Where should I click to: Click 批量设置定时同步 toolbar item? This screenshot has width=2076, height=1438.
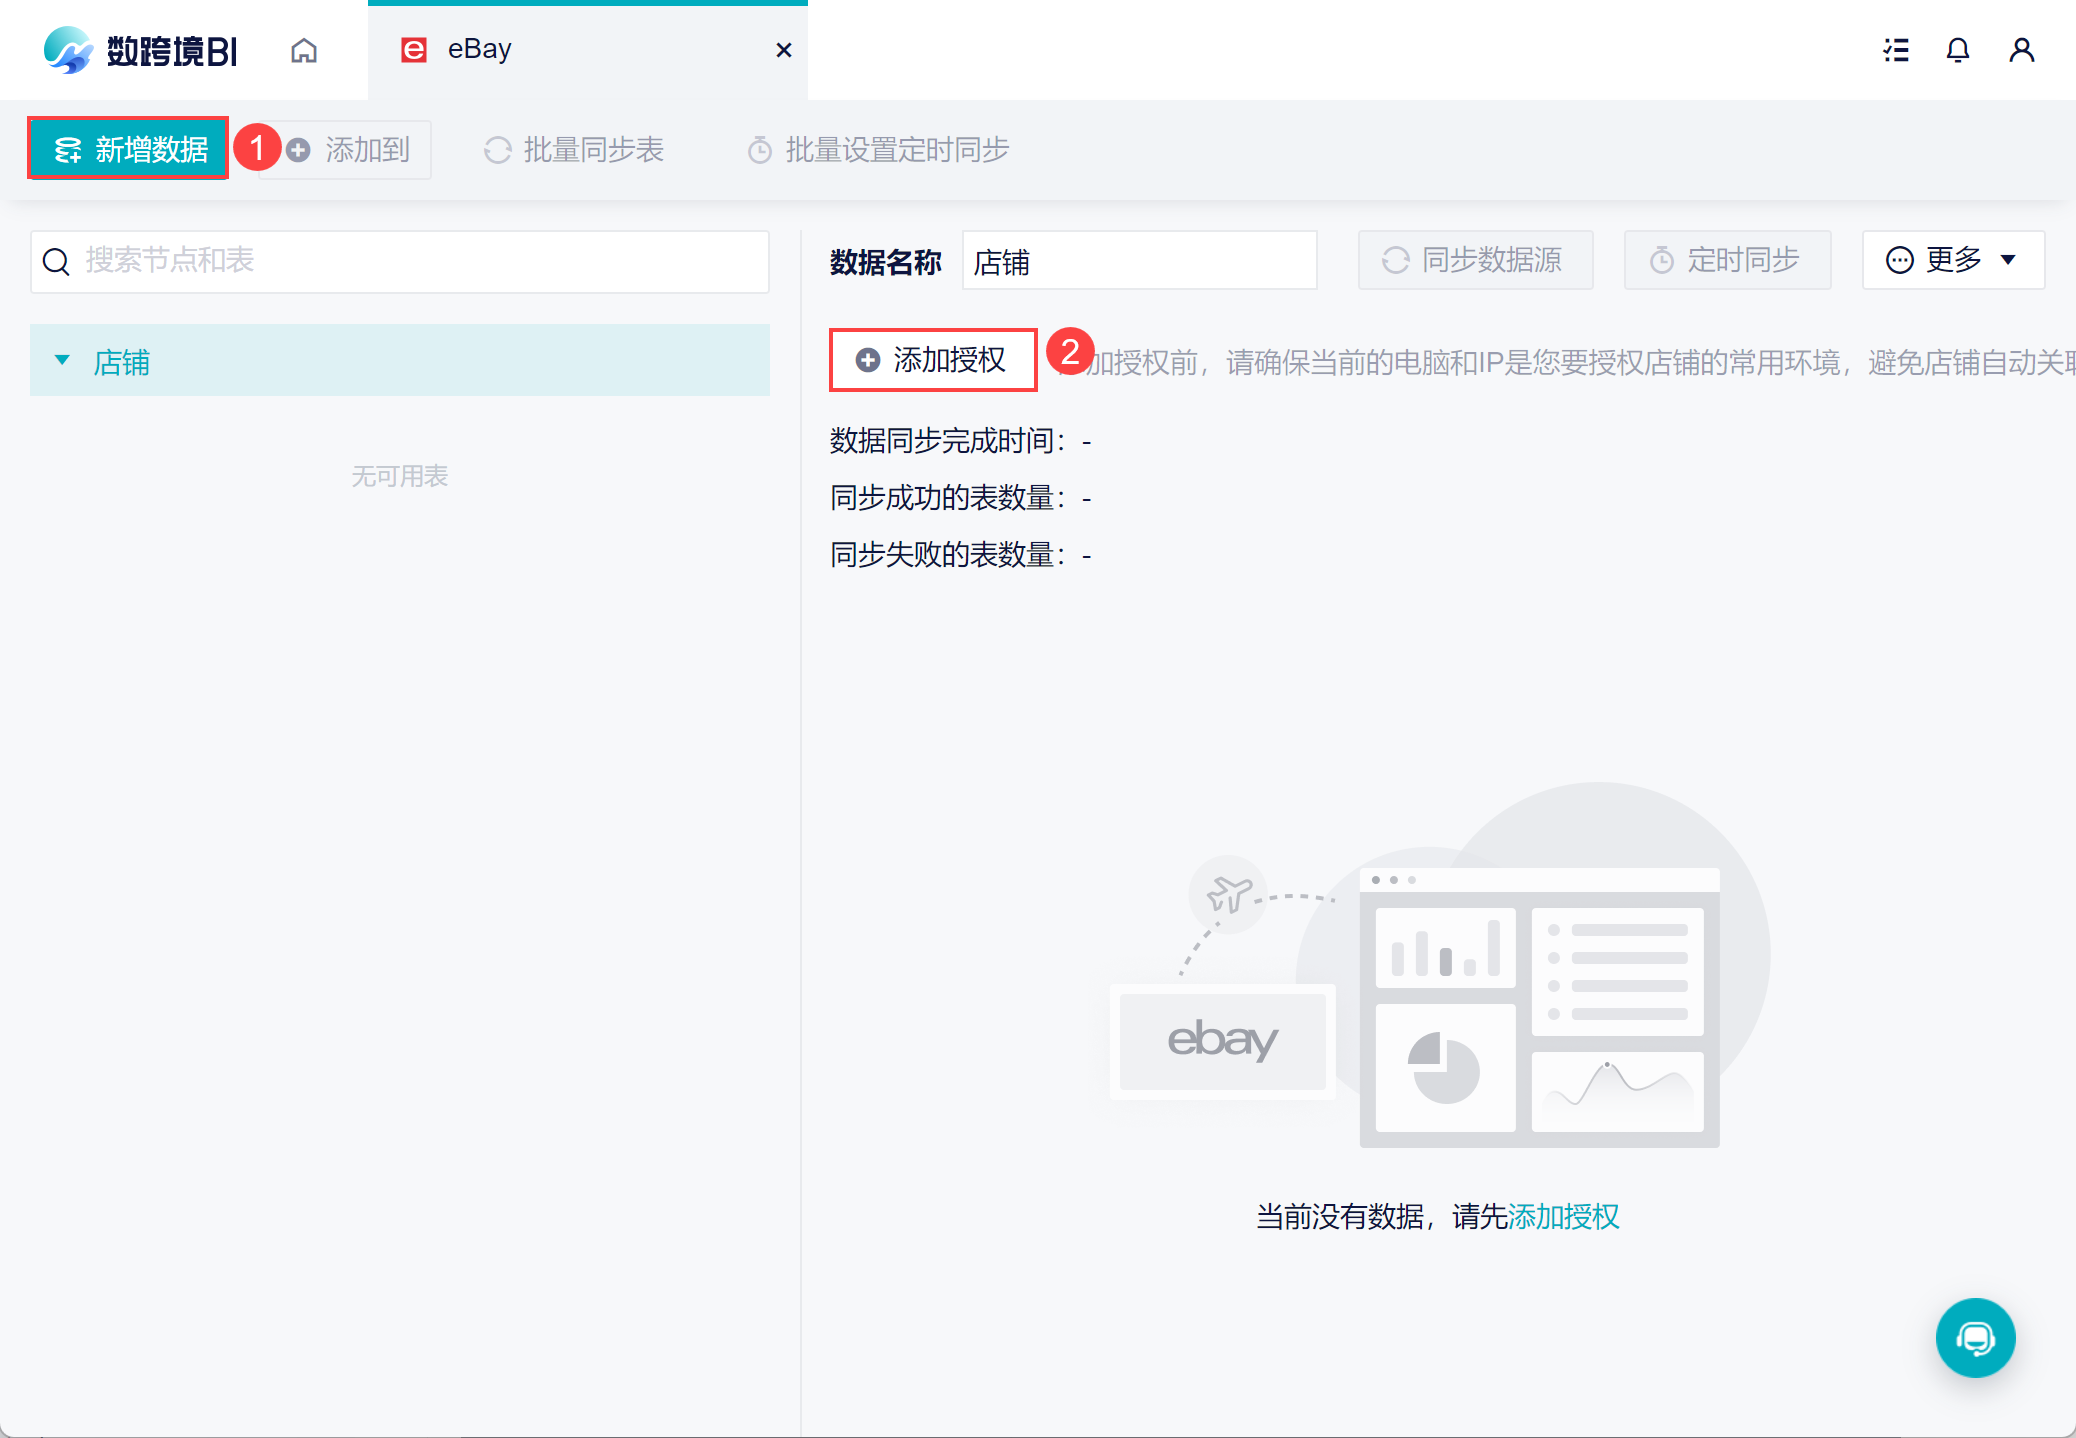tap(878, 150)
